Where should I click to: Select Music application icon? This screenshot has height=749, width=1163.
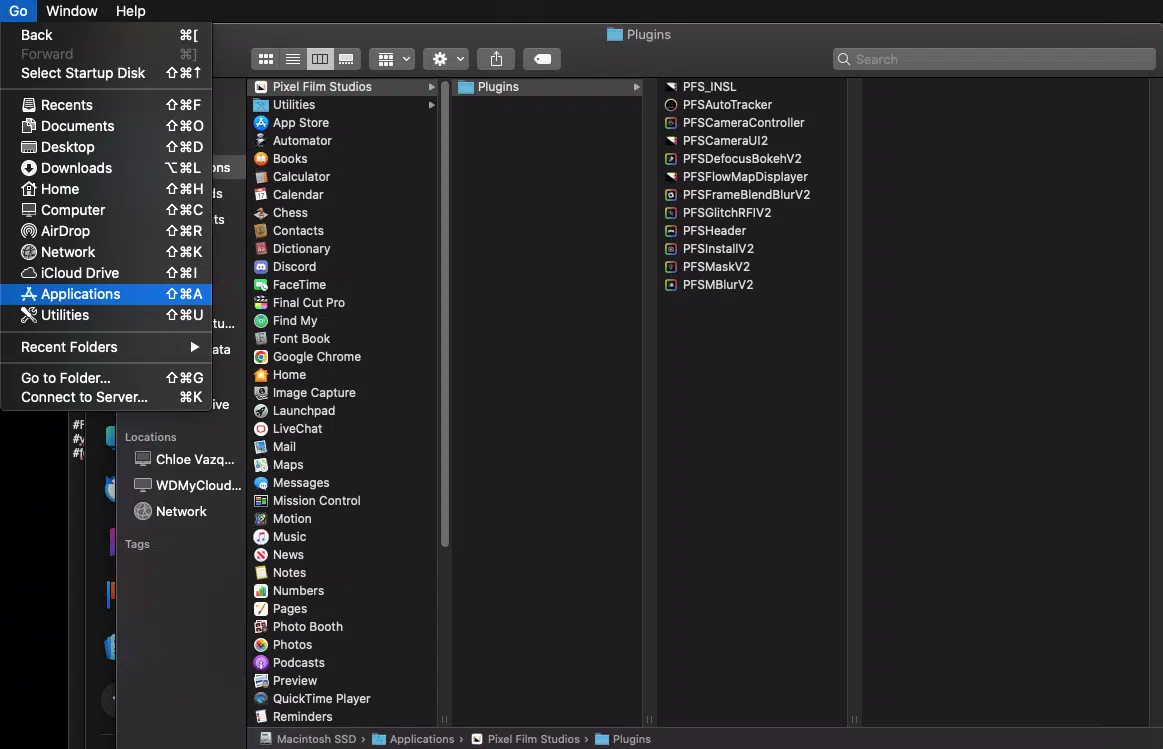click(261, 537)
